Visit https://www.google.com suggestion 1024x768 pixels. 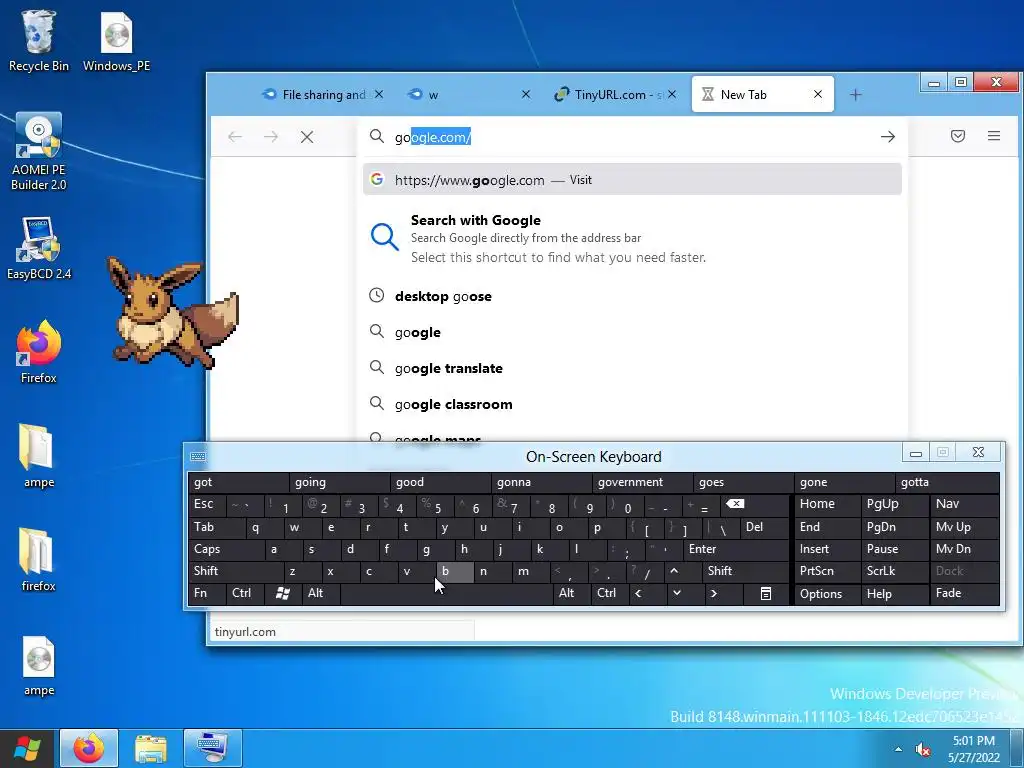[632, 180]
